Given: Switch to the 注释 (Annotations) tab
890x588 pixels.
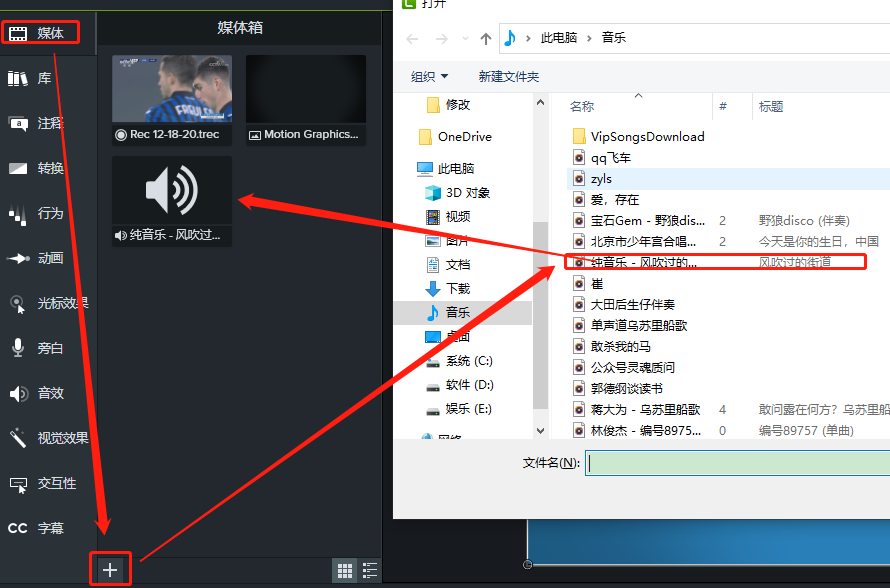Looking at the screenshot, I should pyautogui.click(x=35, y=123).
